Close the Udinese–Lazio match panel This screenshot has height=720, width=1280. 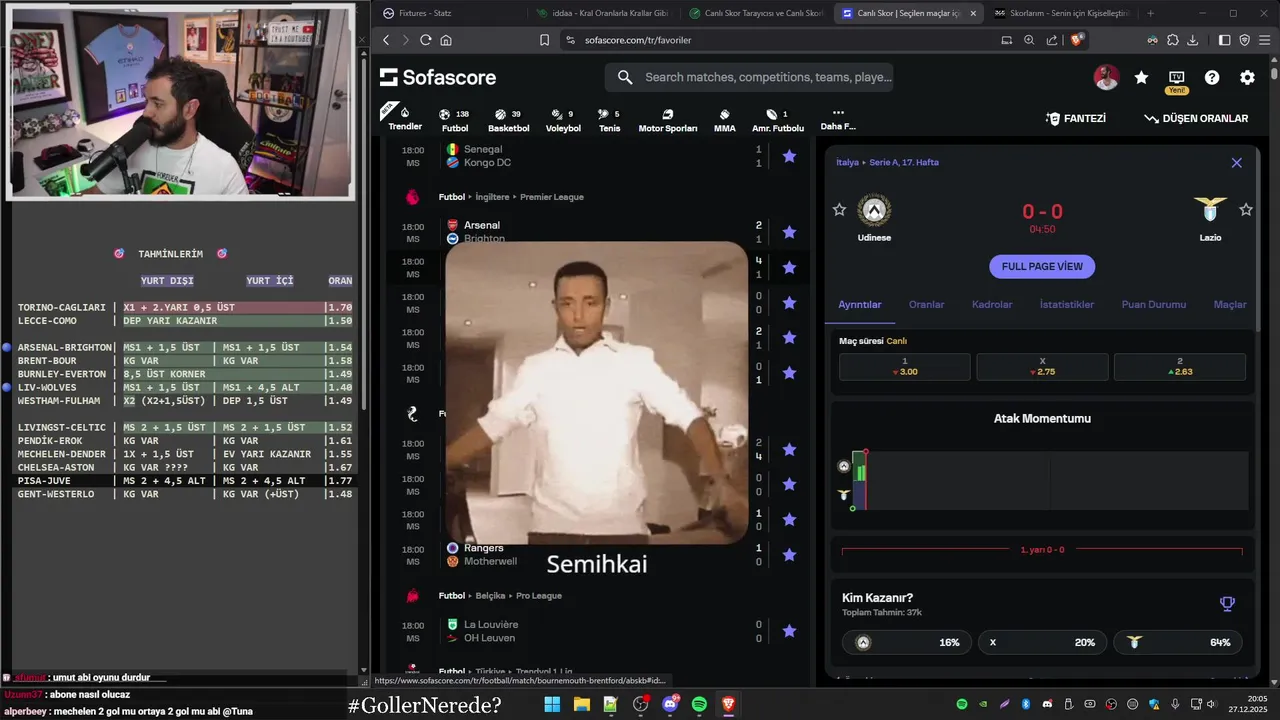pyautogui.click(x=1237, y=163)
